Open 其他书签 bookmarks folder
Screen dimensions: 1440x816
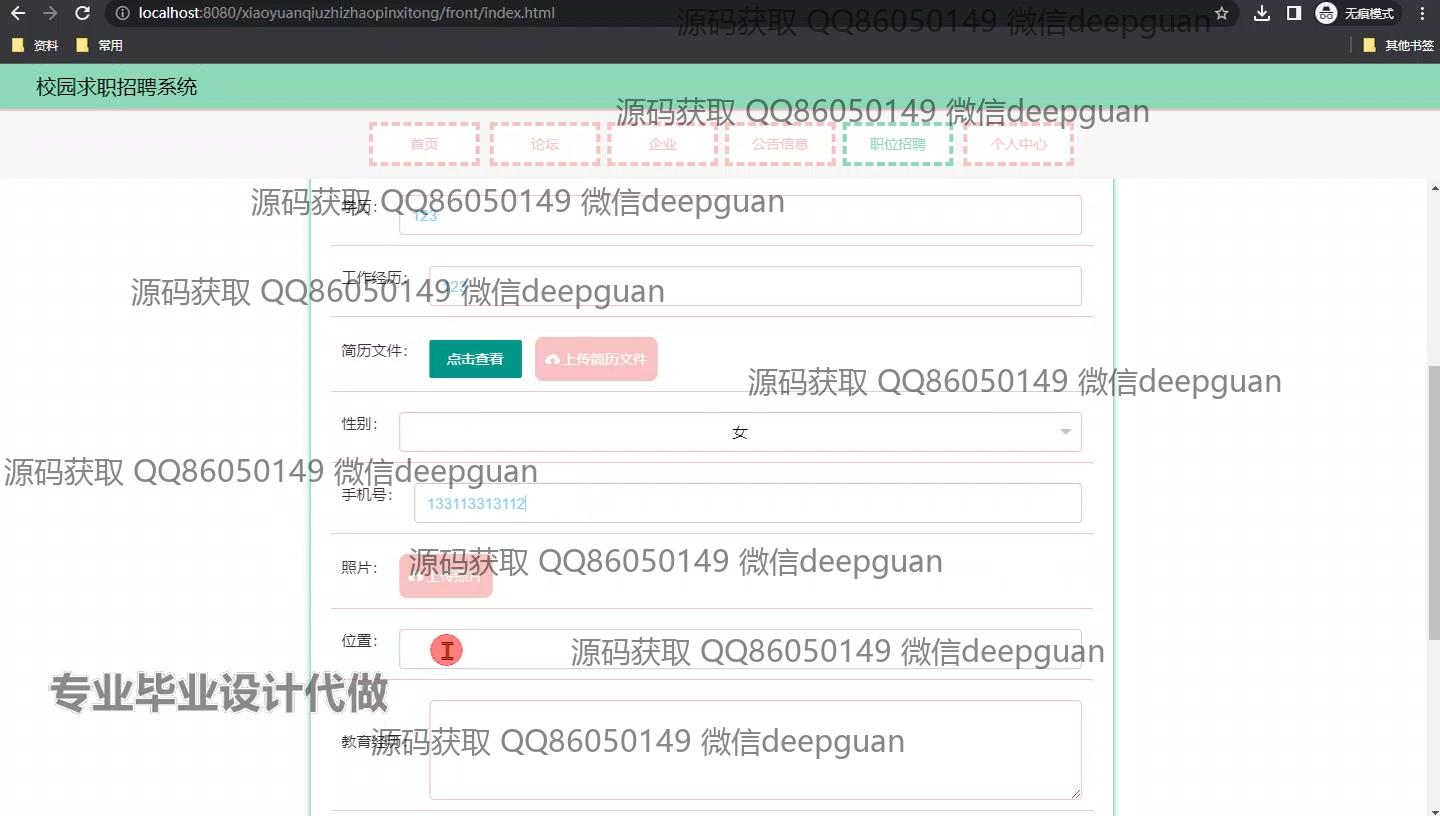1398,45
